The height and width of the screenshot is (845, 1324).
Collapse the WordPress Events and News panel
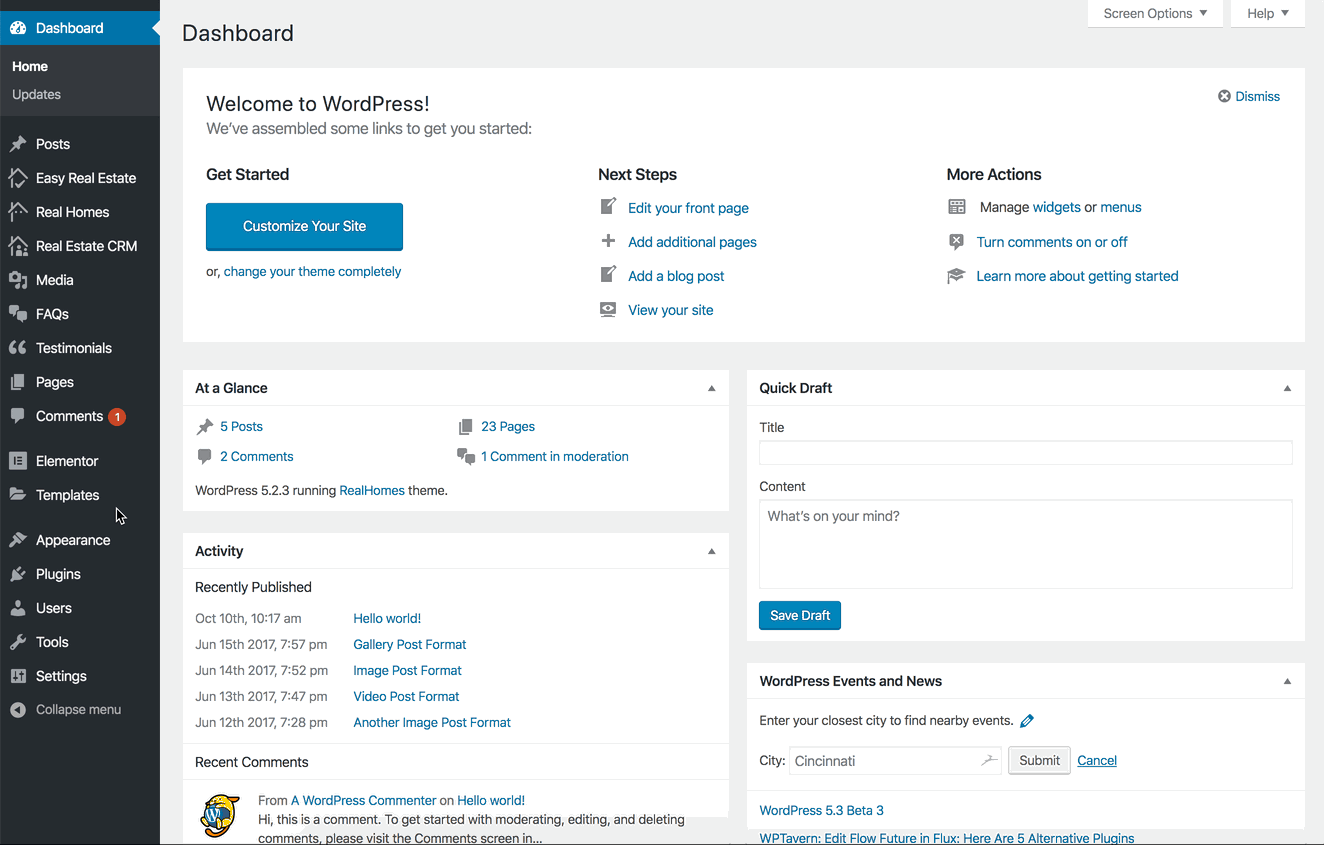click(x=1287, y=681)
